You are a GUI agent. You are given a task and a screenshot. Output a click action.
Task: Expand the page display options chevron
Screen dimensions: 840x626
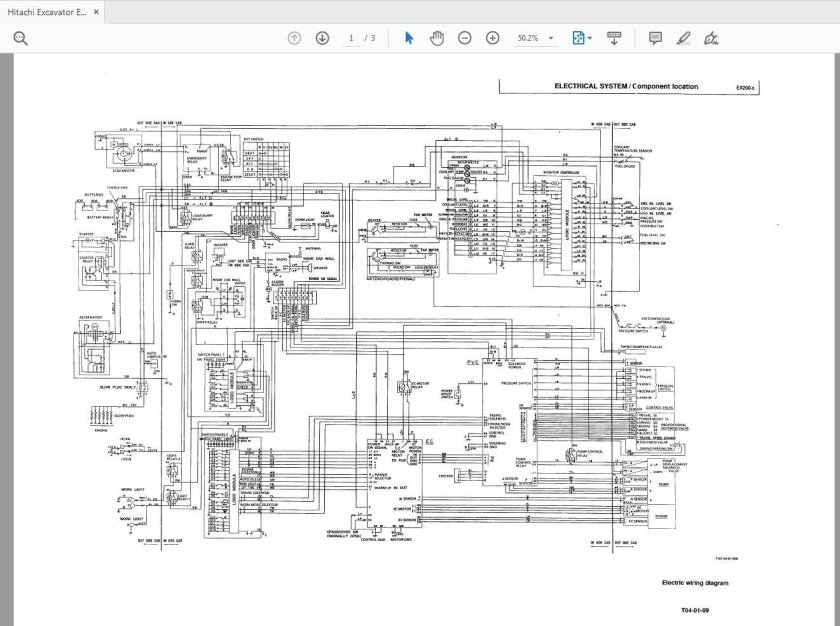pos(590,40)
